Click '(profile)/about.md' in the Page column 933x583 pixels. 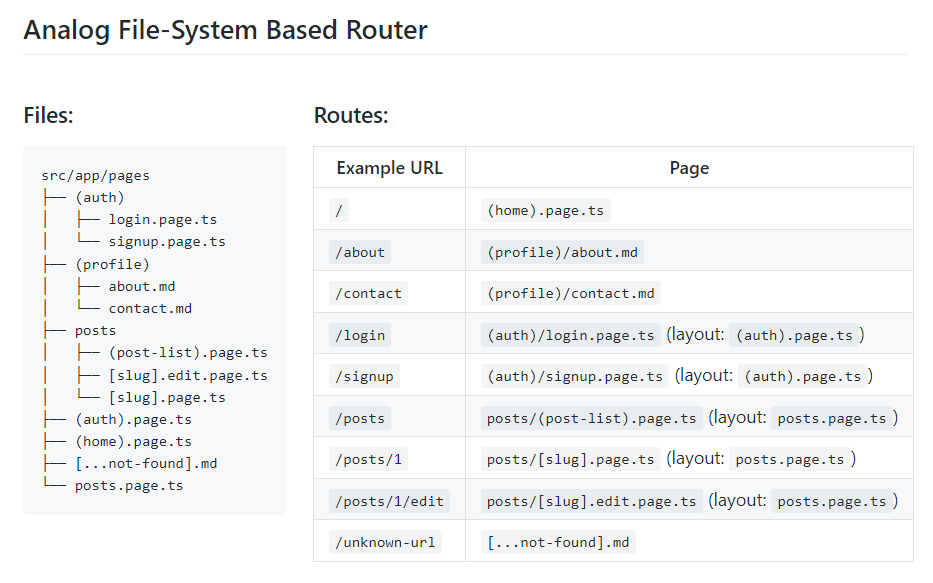pyautogui.click(x=562, y=252)
